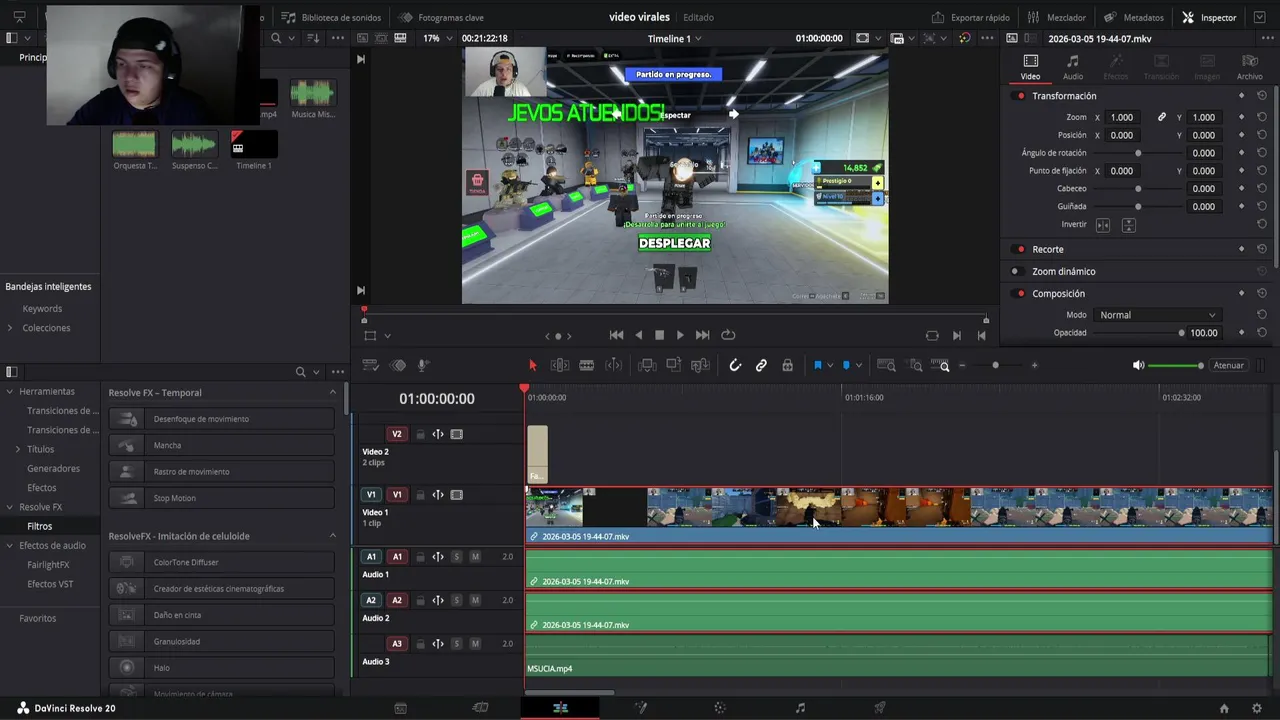
Task: Switch to the Audio tab in Inspector
Action: (1073, 67)
